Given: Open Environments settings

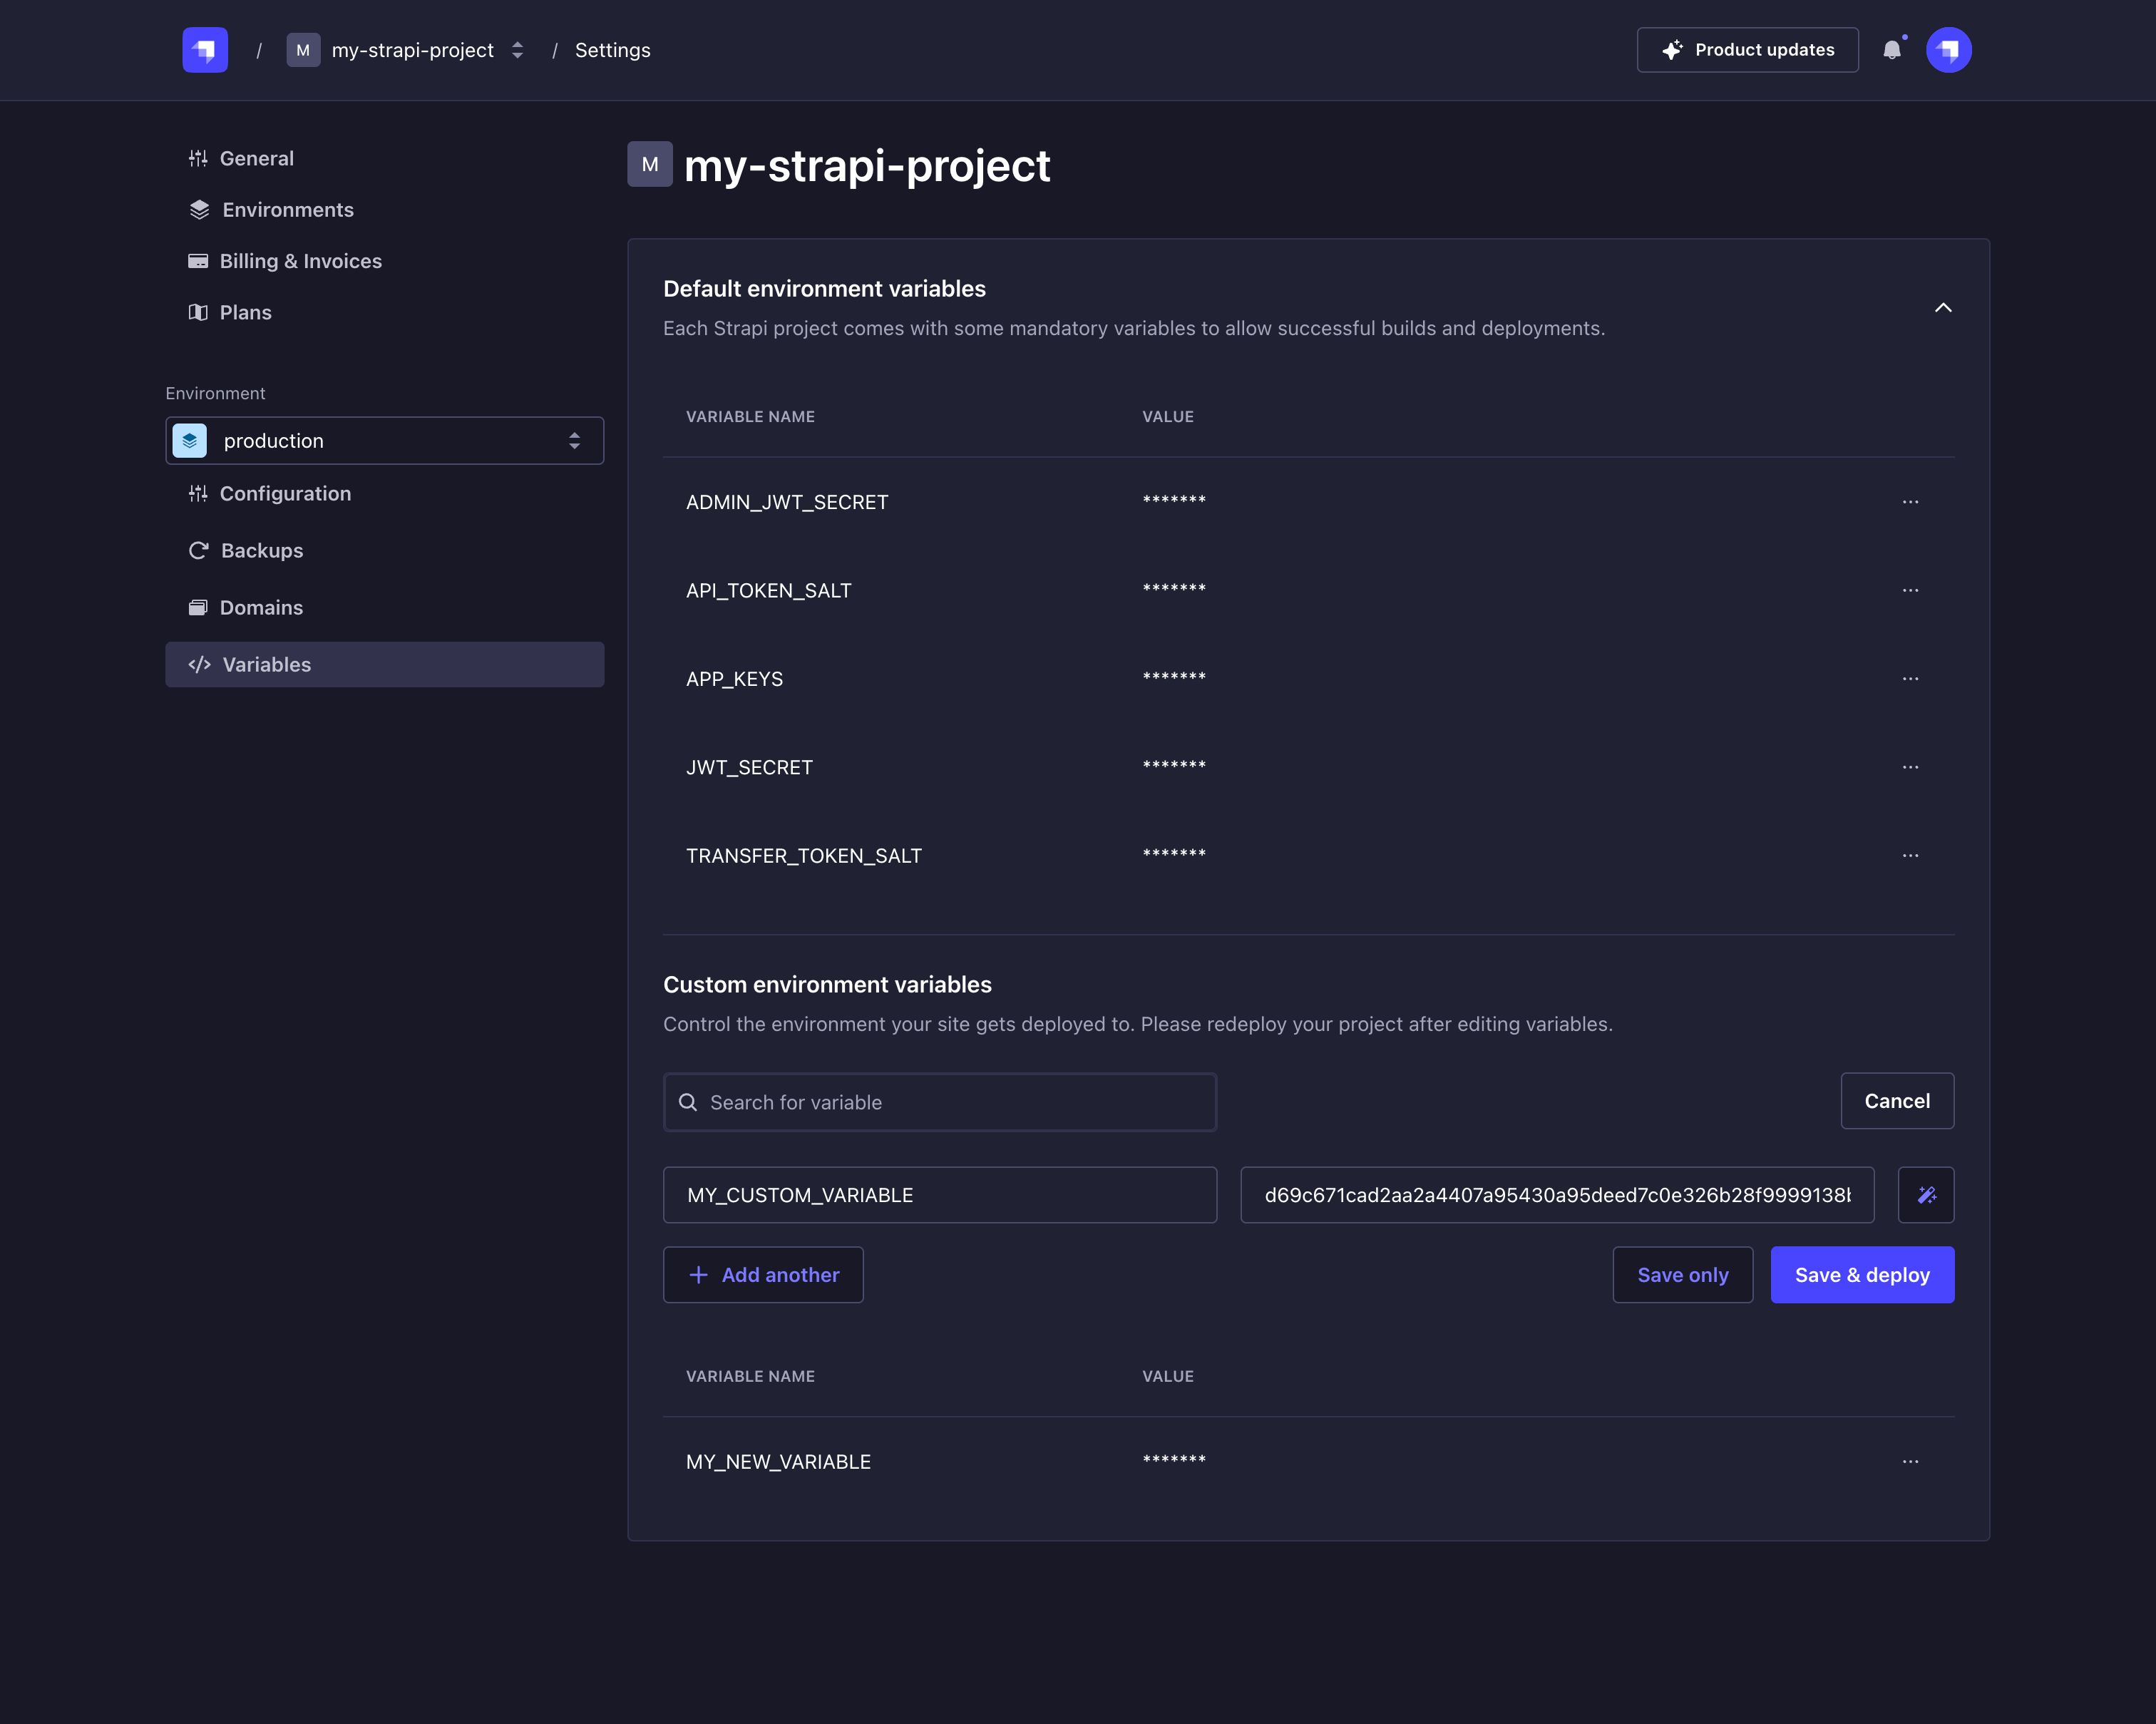Looking at the screenshot, I should pyautogui.click(x=271, y=210).
